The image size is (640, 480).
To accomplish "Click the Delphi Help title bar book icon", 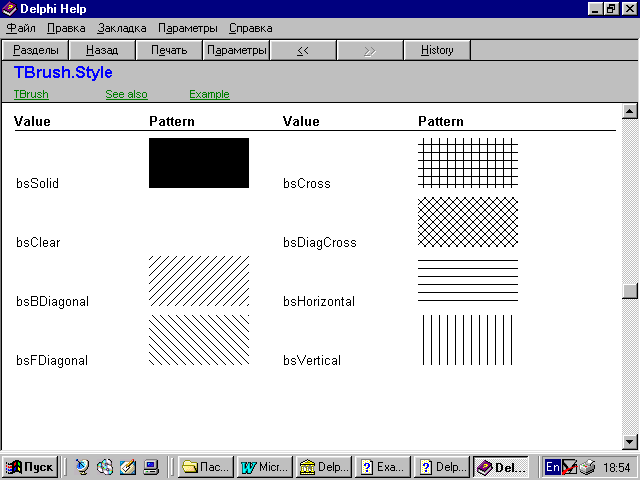I will pos(9,9).
